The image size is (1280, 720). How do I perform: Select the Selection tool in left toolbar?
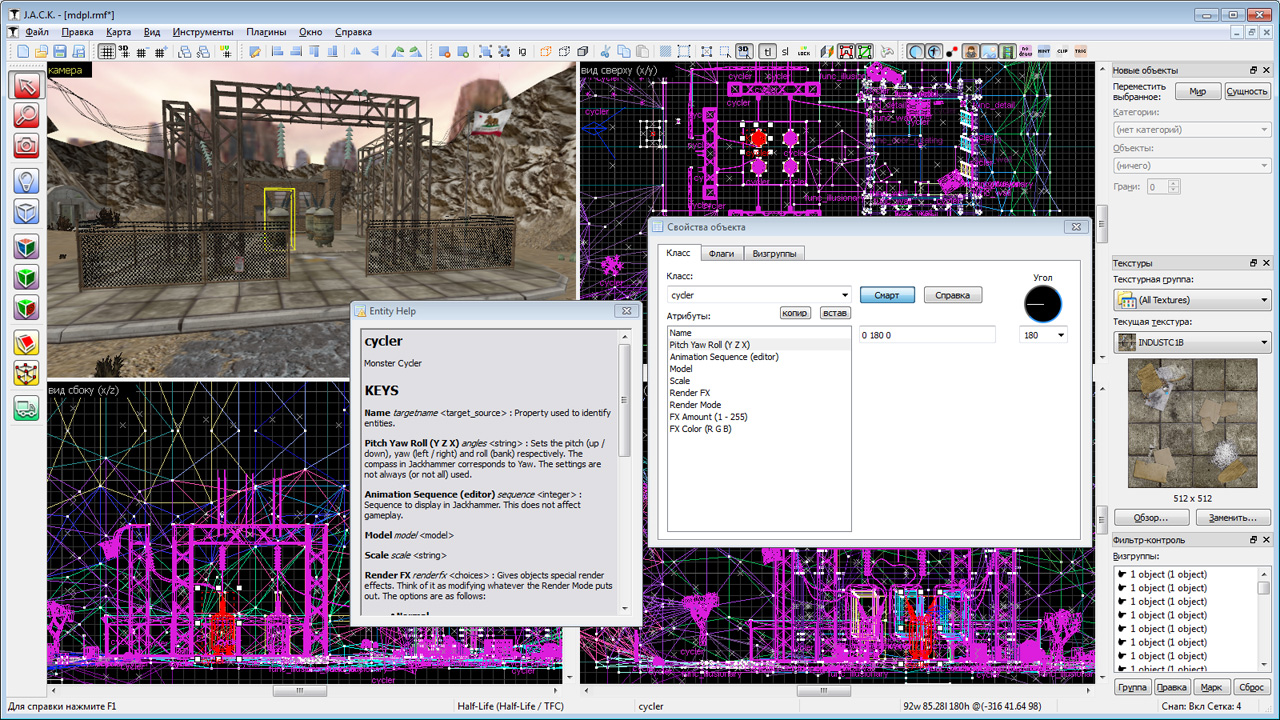26,86
